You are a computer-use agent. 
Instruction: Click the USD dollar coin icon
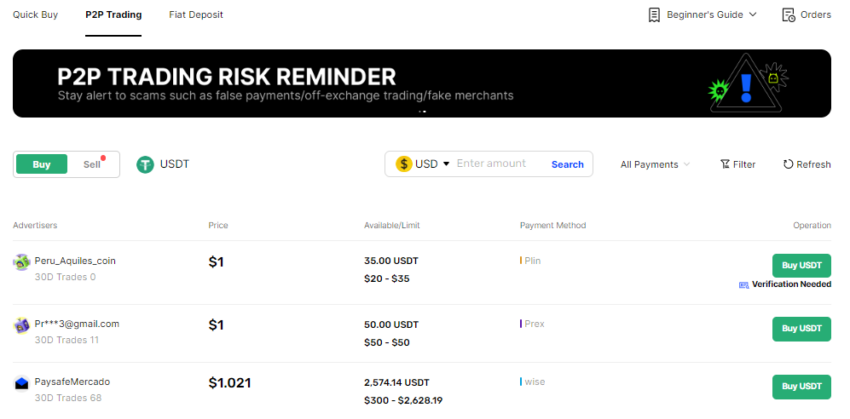pyautogui.click(x=404, y=164)
